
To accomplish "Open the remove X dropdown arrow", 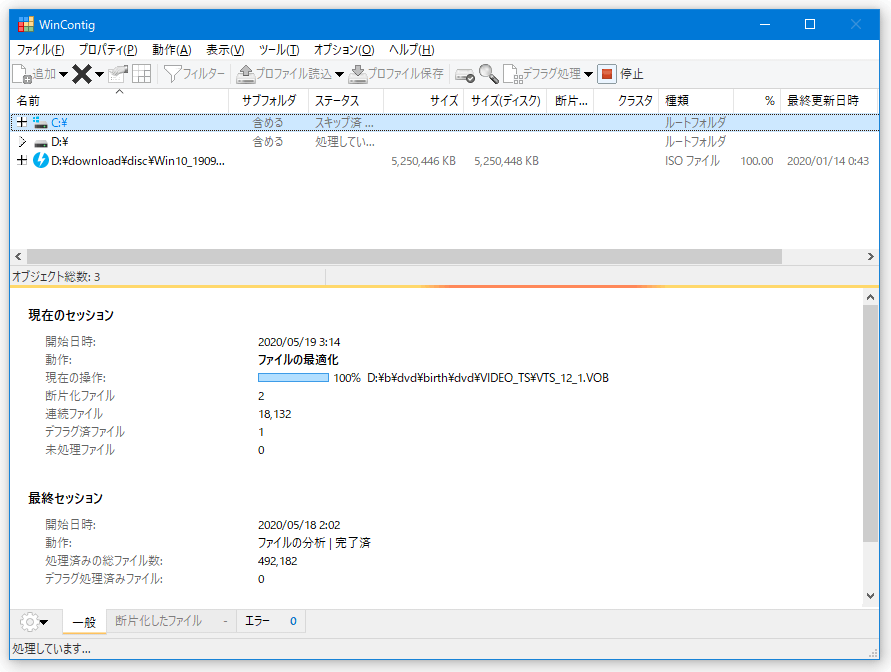I will [99, 74].
